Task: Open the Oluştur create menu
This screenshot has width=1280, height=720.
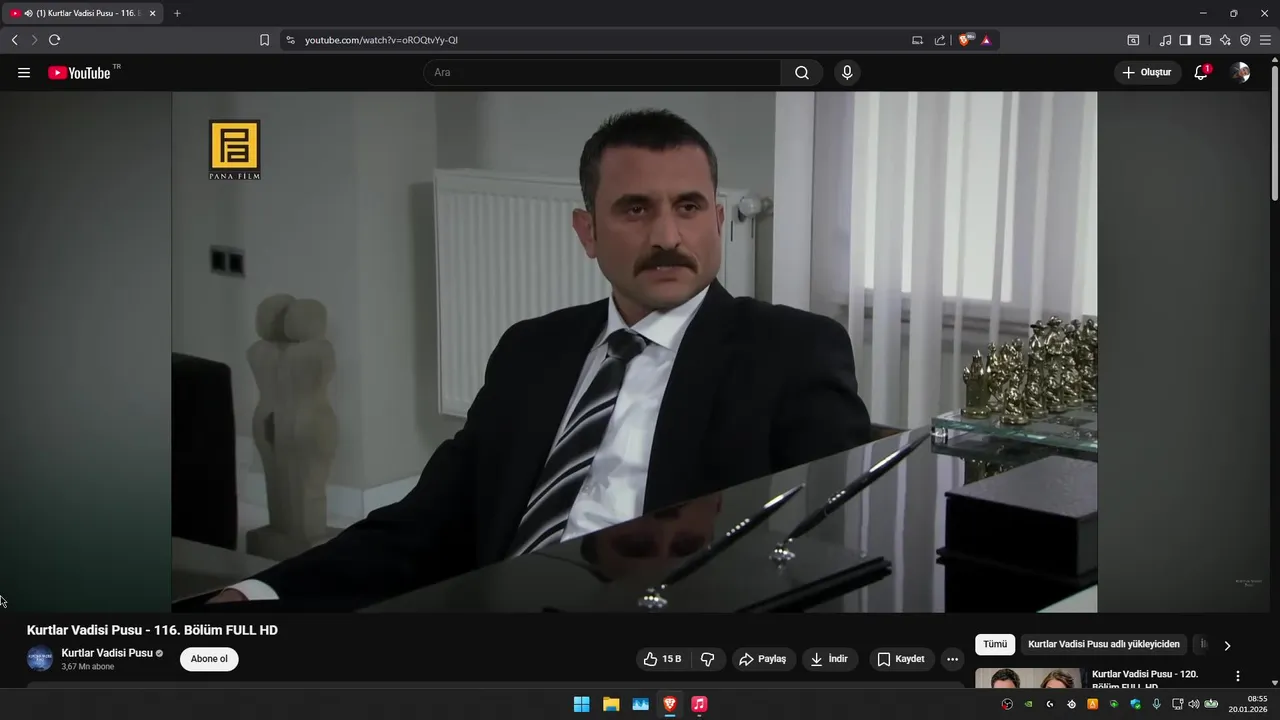Action: point(1147,73)
